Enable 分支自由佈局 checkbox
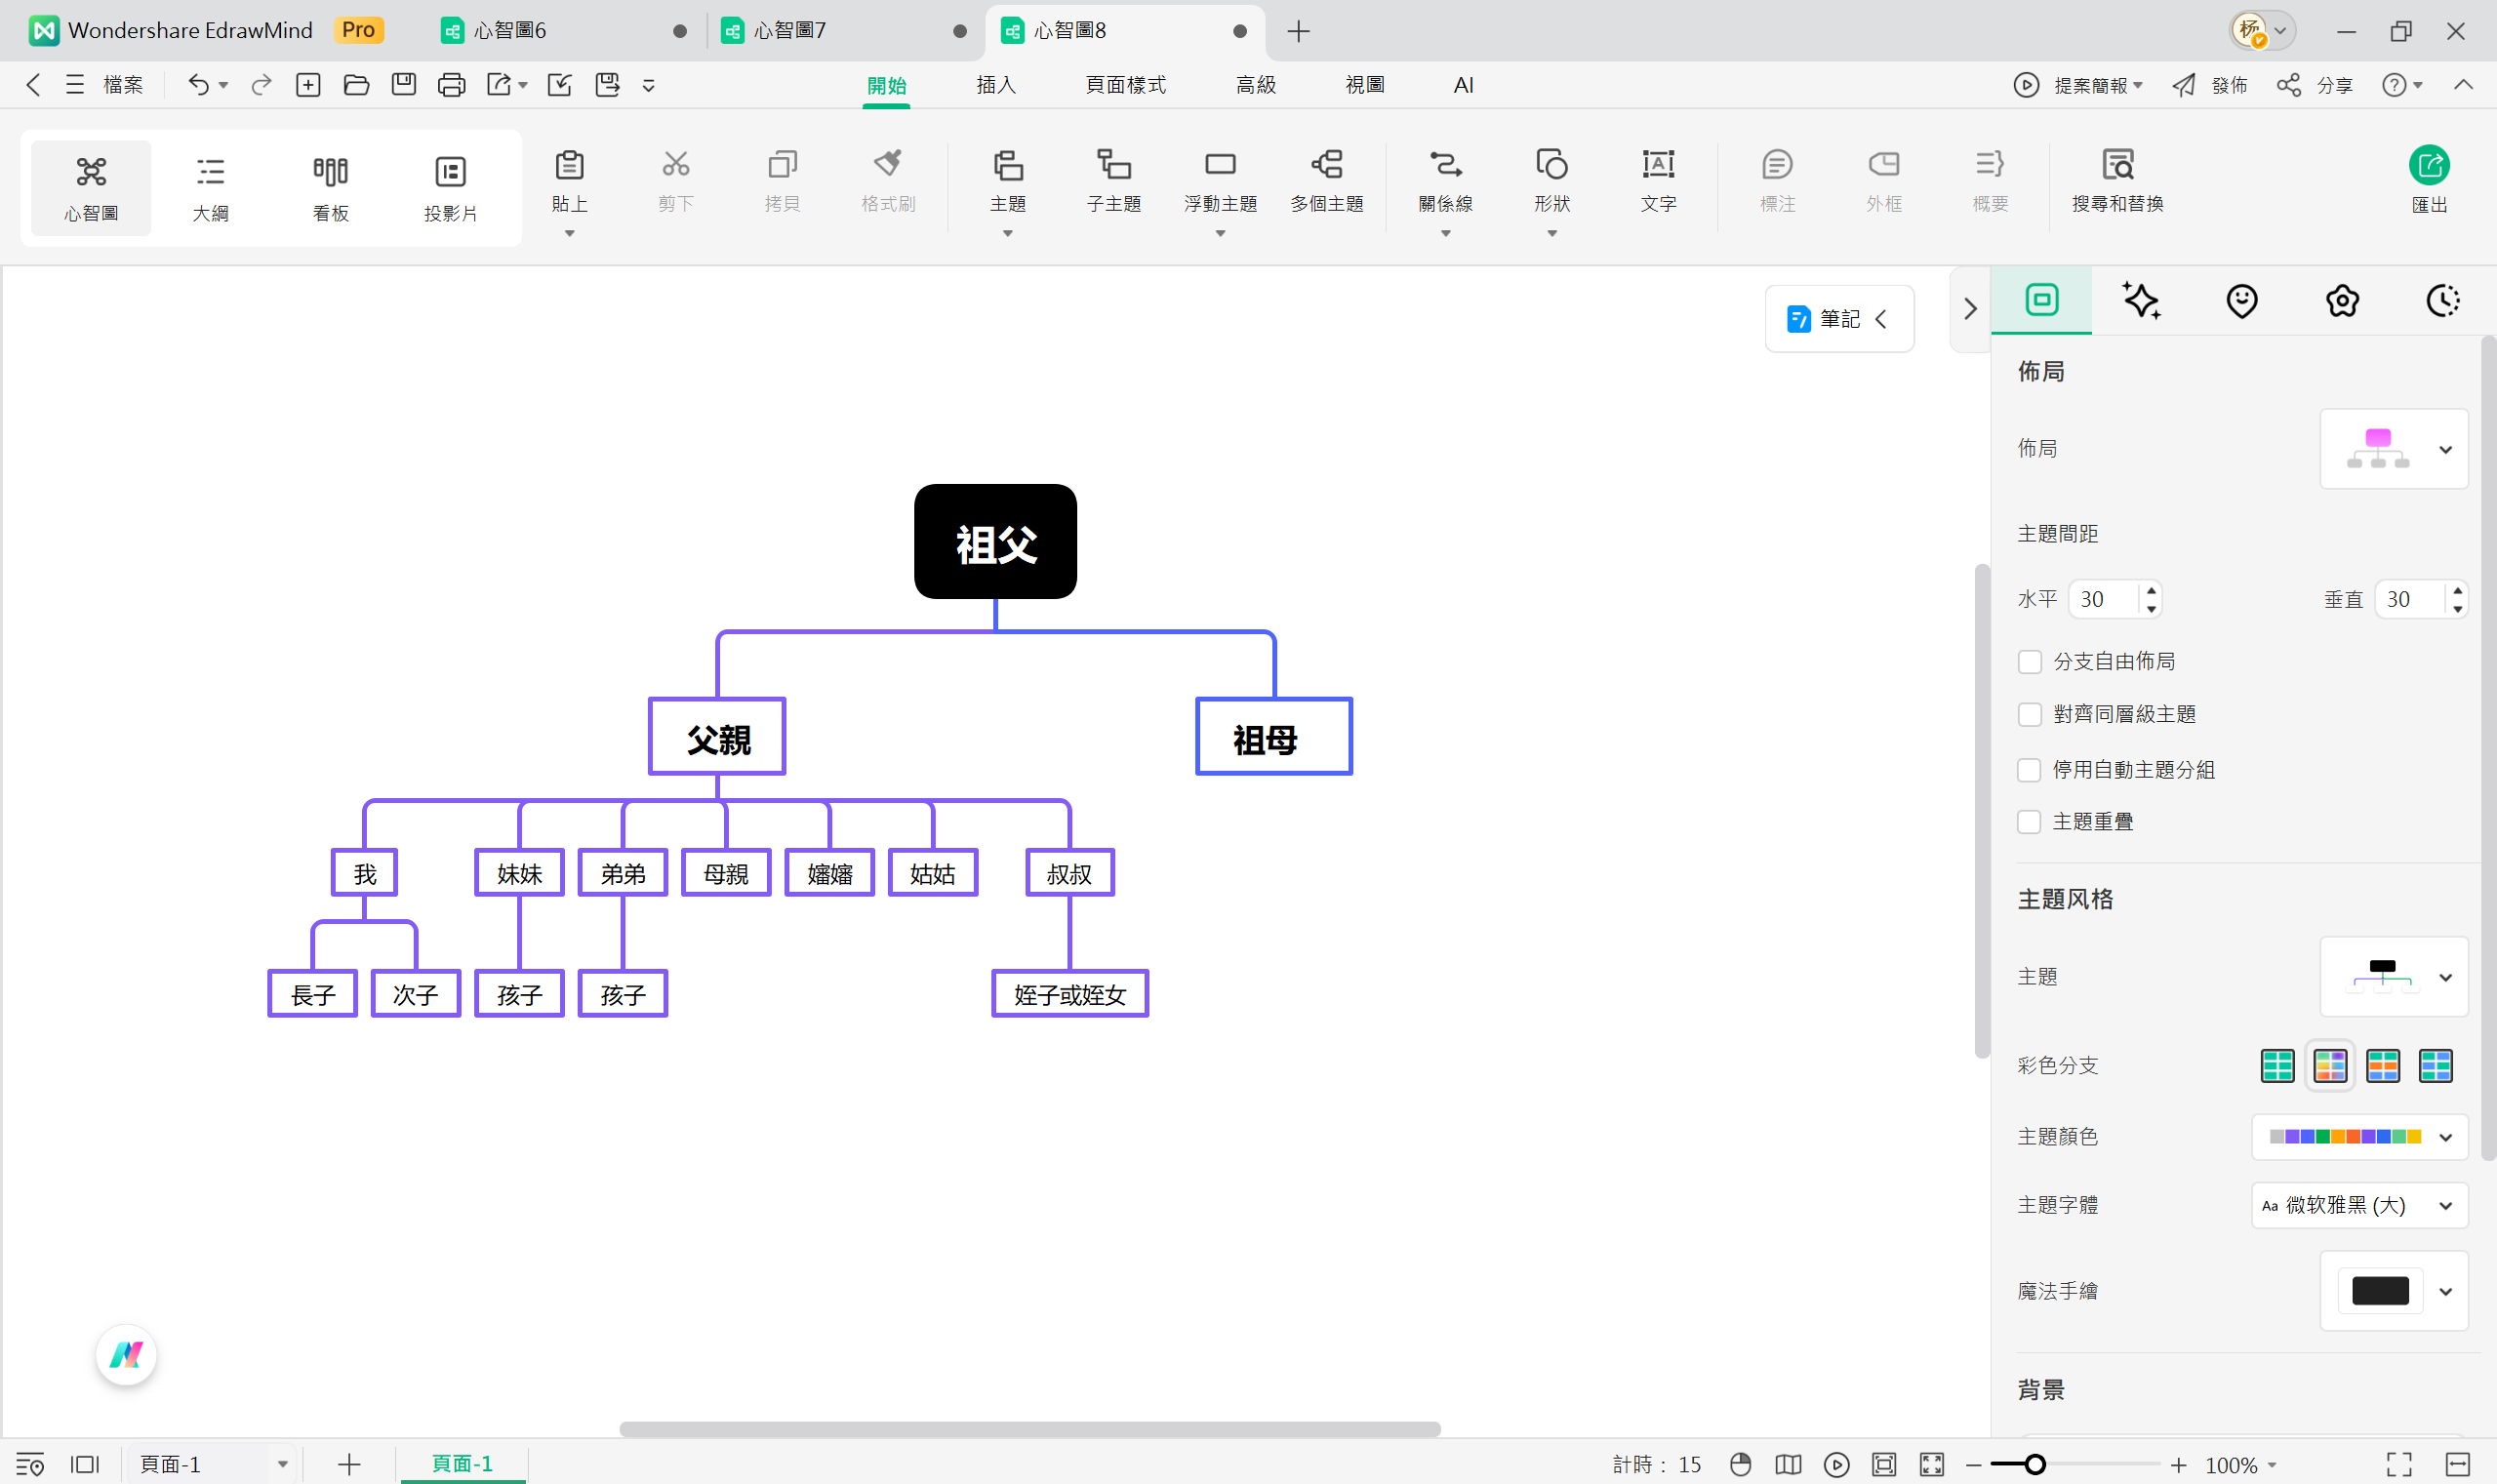This screenshot has width=2497, height=1484. [x=2029, y=662]
